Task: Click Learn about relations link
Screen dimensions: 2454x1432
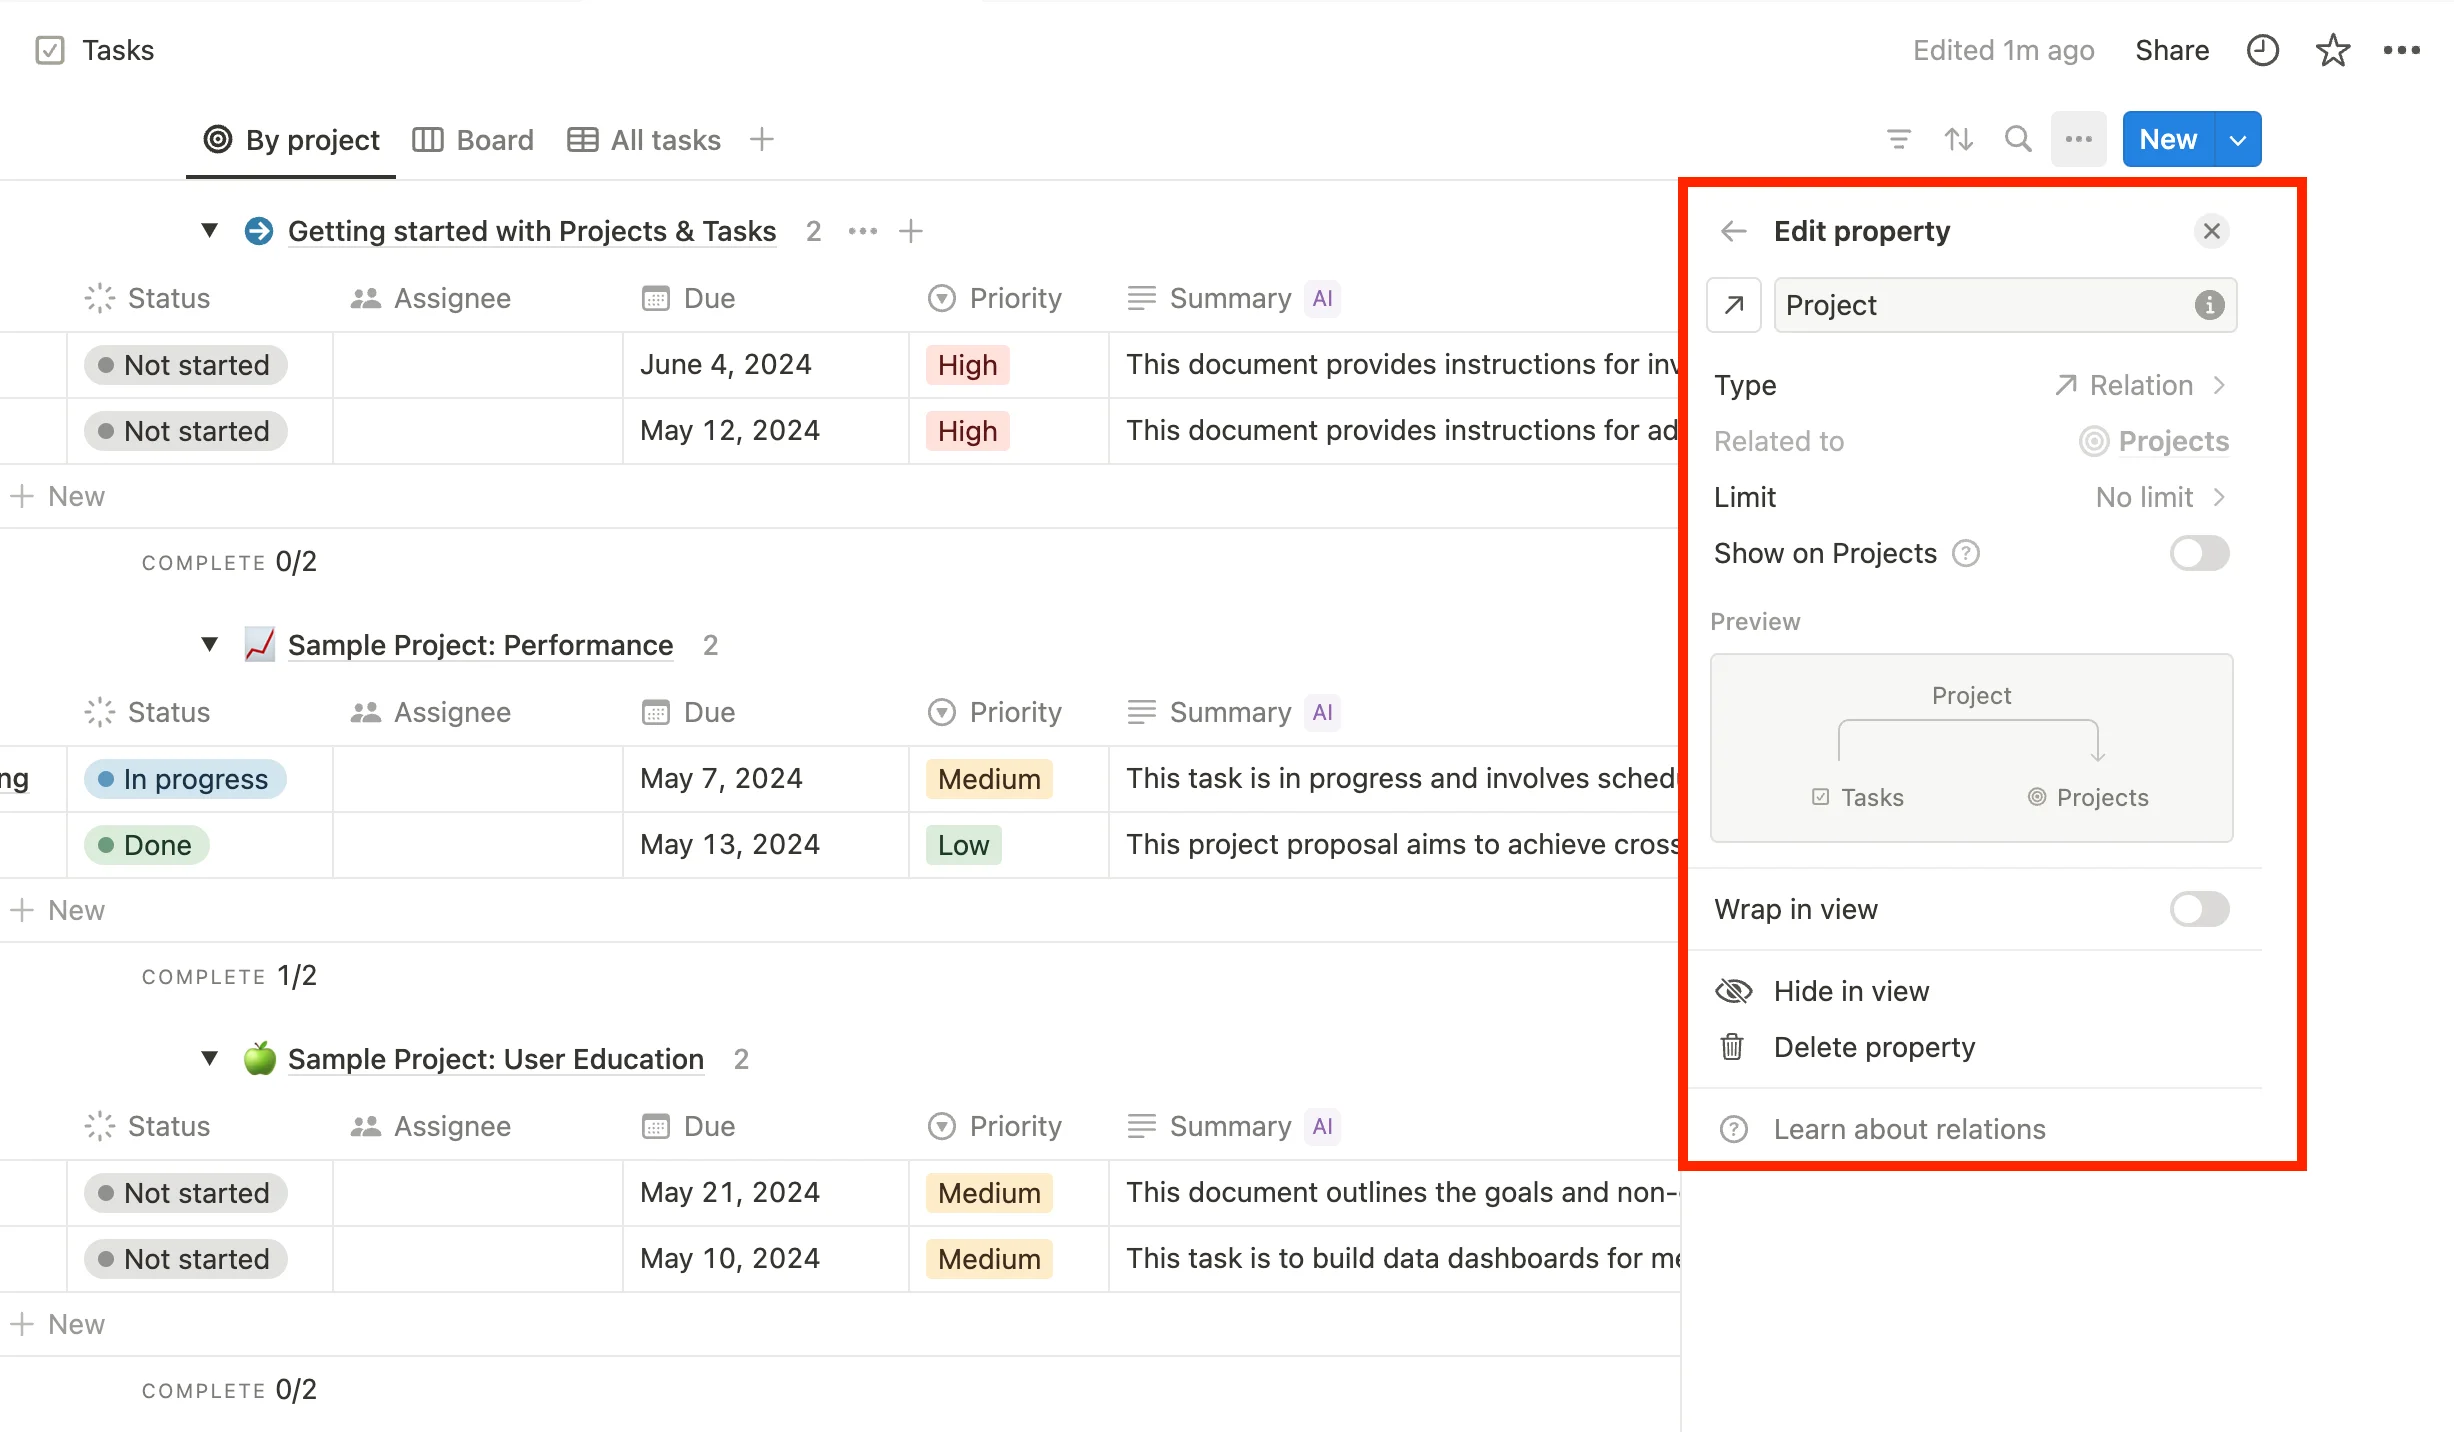Action: point(1909,1129)
